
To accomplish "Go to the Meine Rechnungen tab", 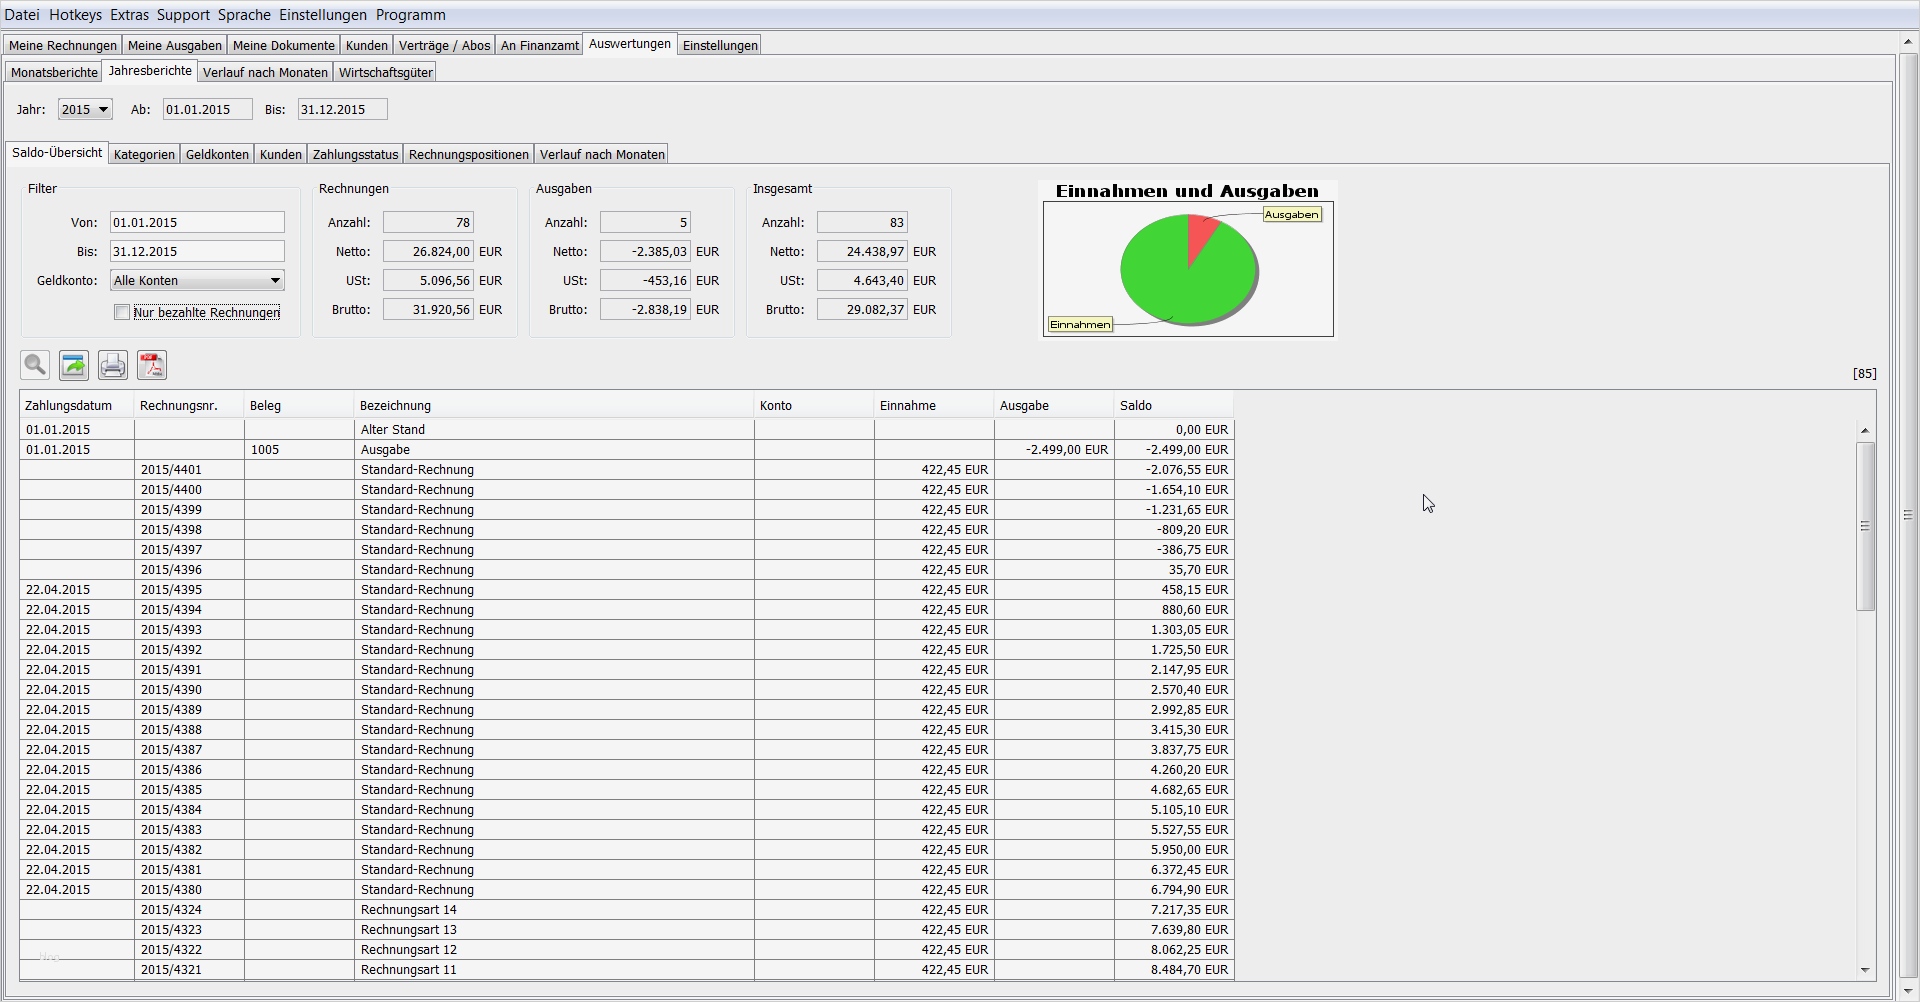I will pyautogui.click(x=63, y=46).
